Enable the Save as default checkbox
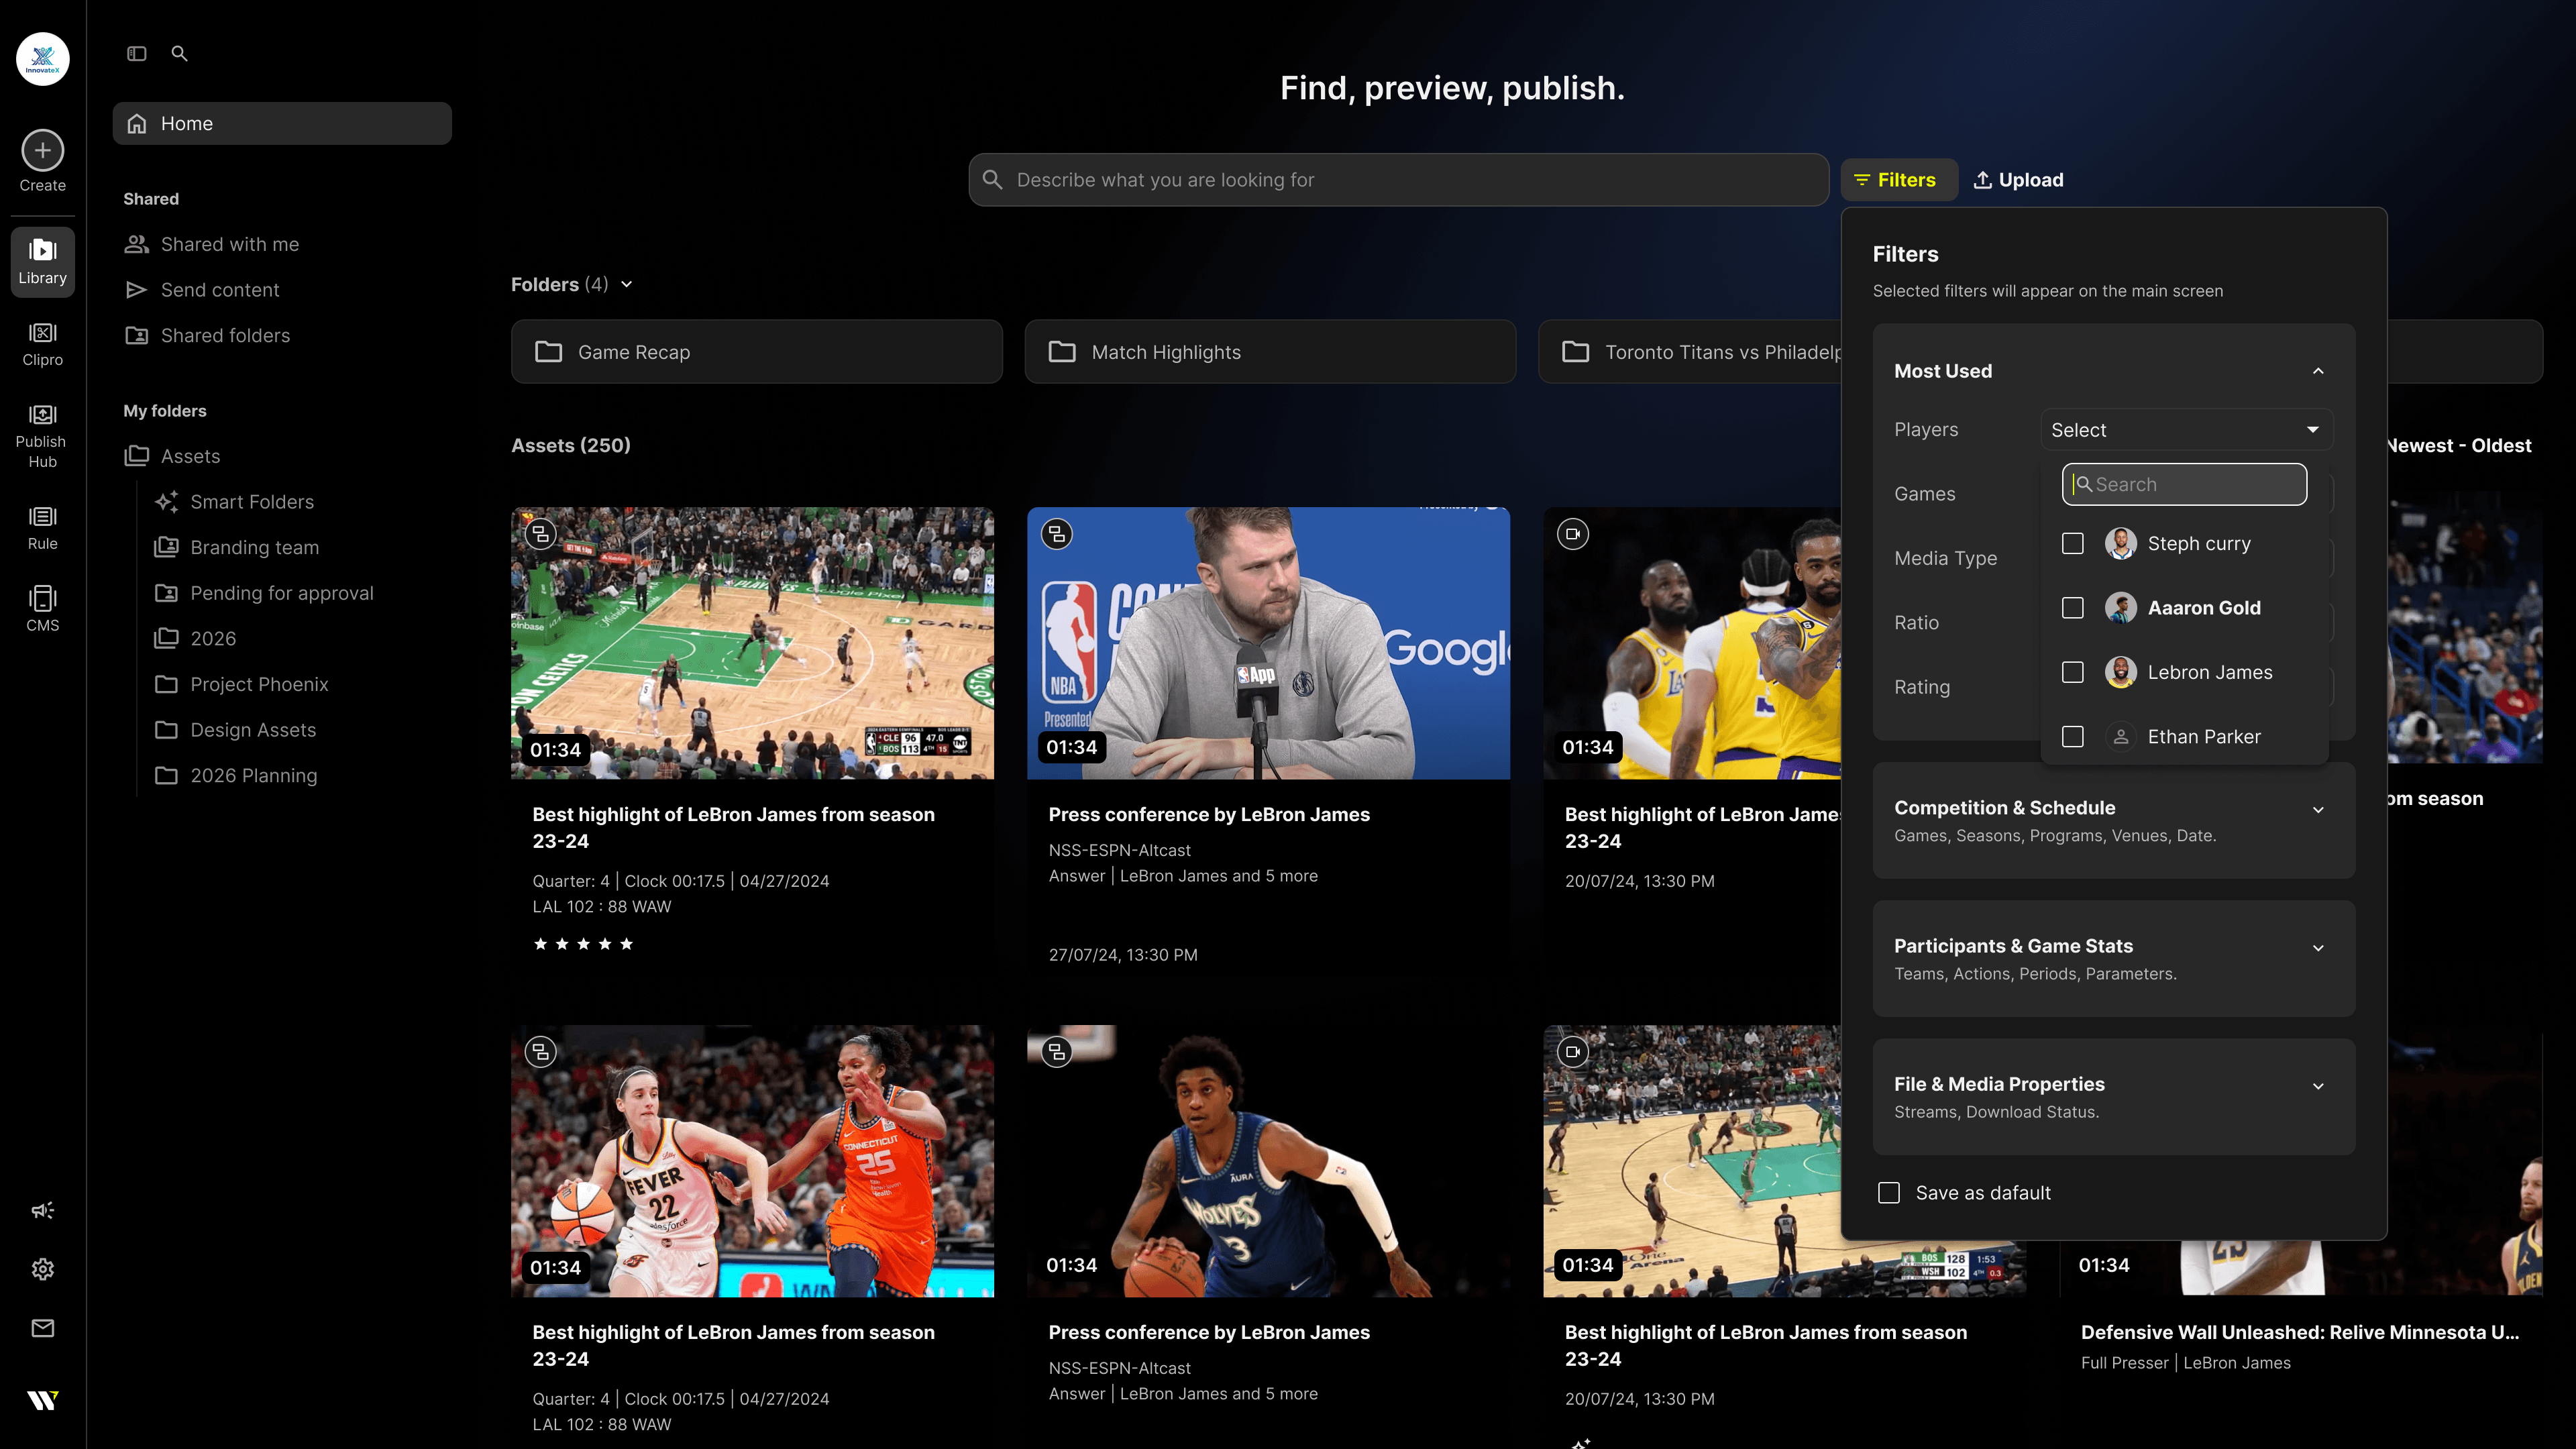This screenshot has height=1449, width=2576. (x=1889, y=1192)
